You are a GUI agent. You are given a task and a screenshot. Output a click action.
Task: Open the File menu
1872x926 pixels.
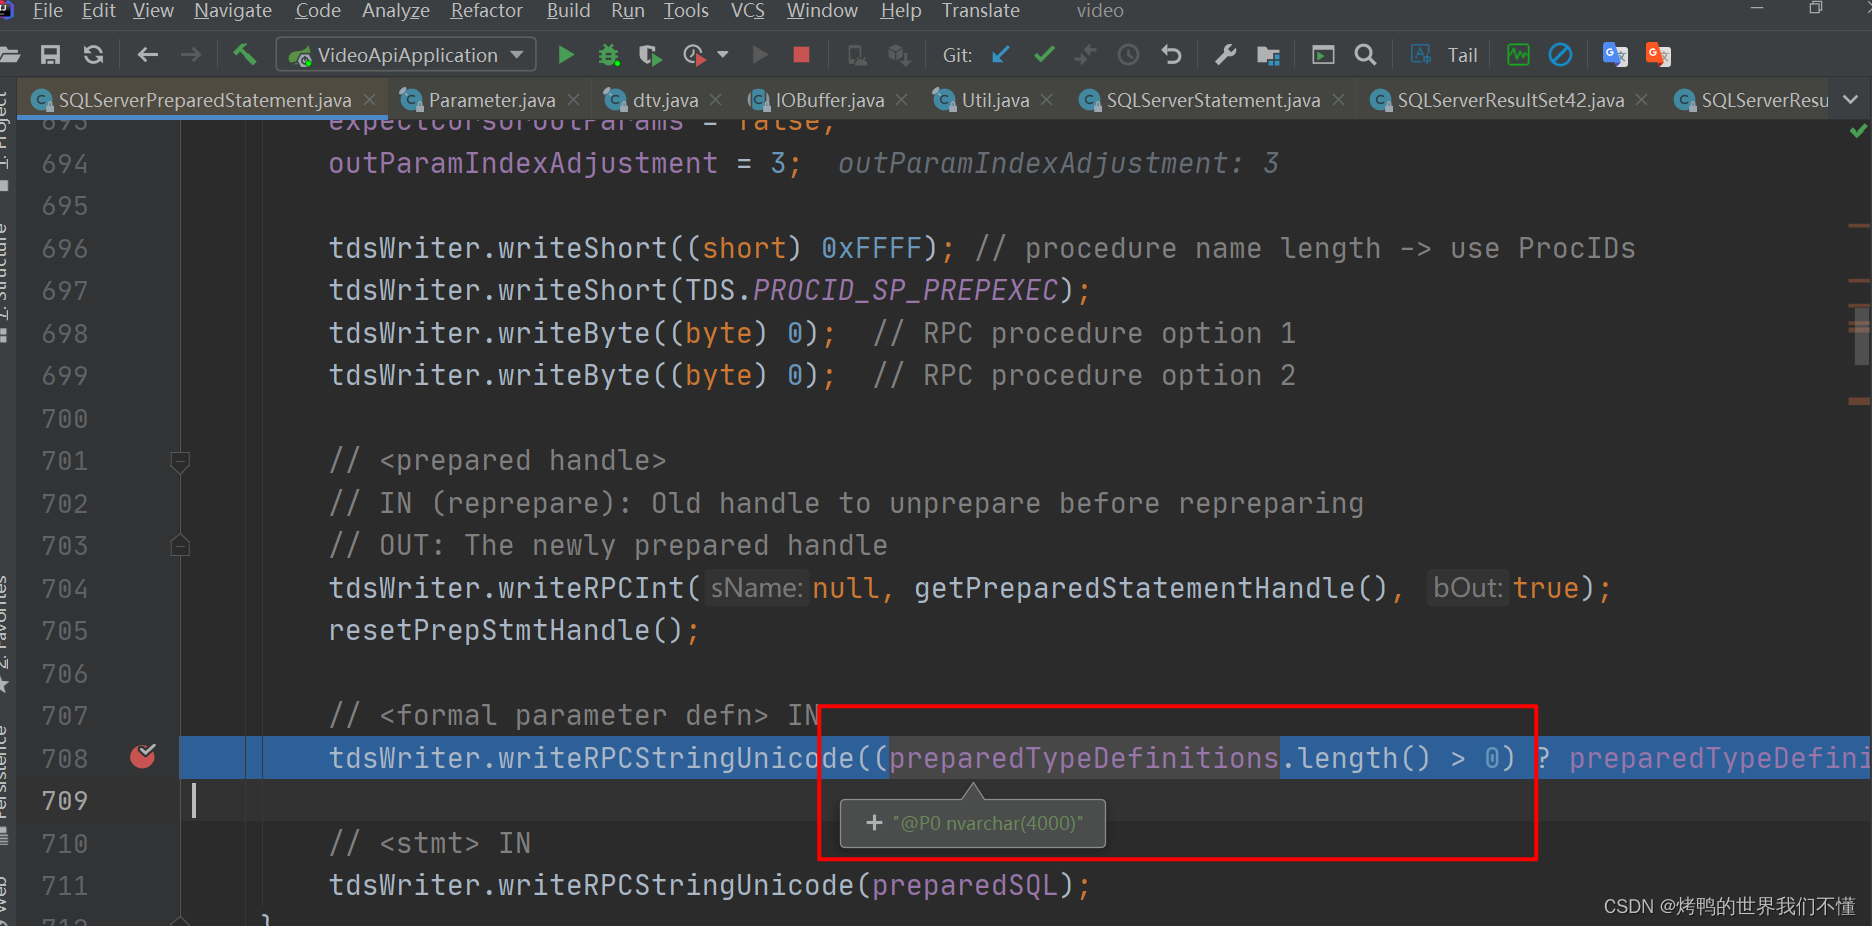click(x=48, y=11)
